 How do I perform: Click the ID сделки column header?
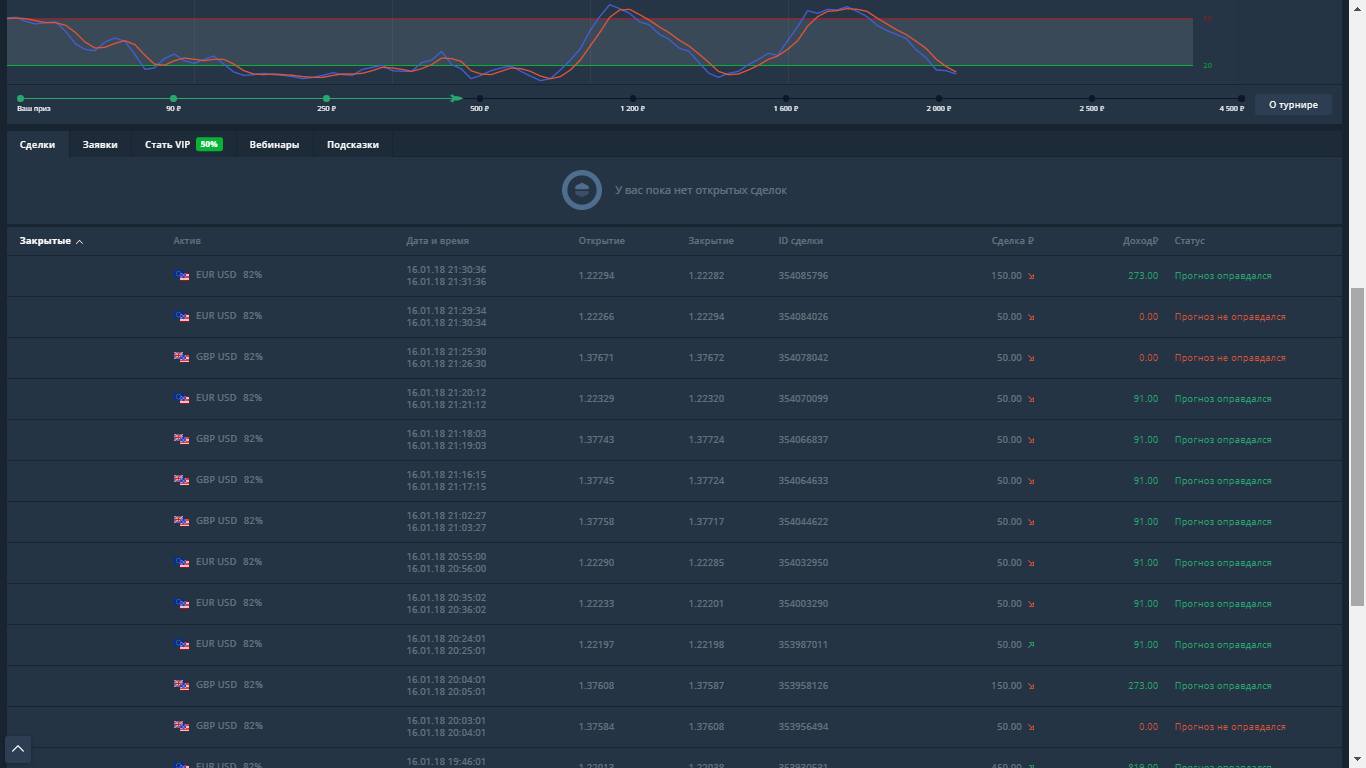[801, 241]
